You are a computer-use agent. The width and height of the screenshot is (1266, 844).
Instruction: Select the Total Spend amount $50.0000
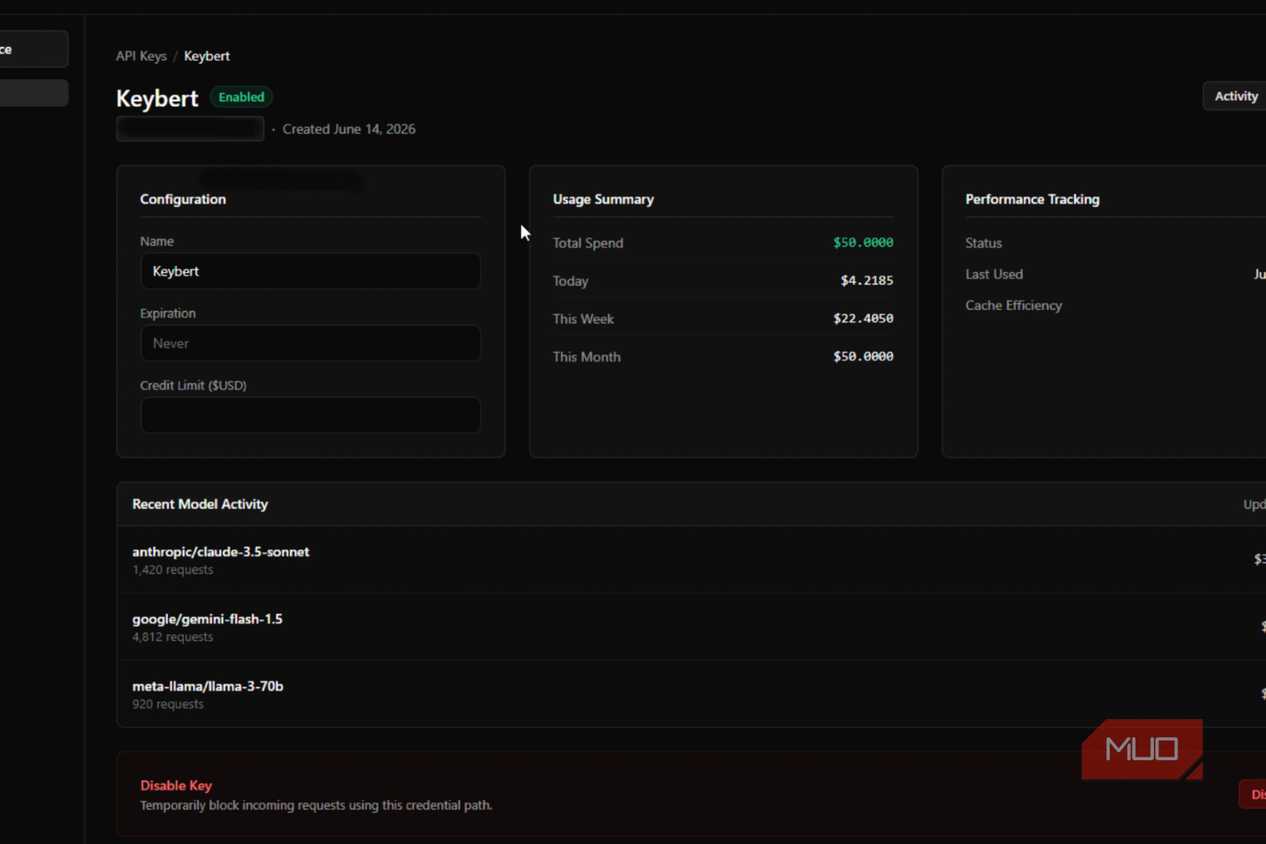[863, 242]
